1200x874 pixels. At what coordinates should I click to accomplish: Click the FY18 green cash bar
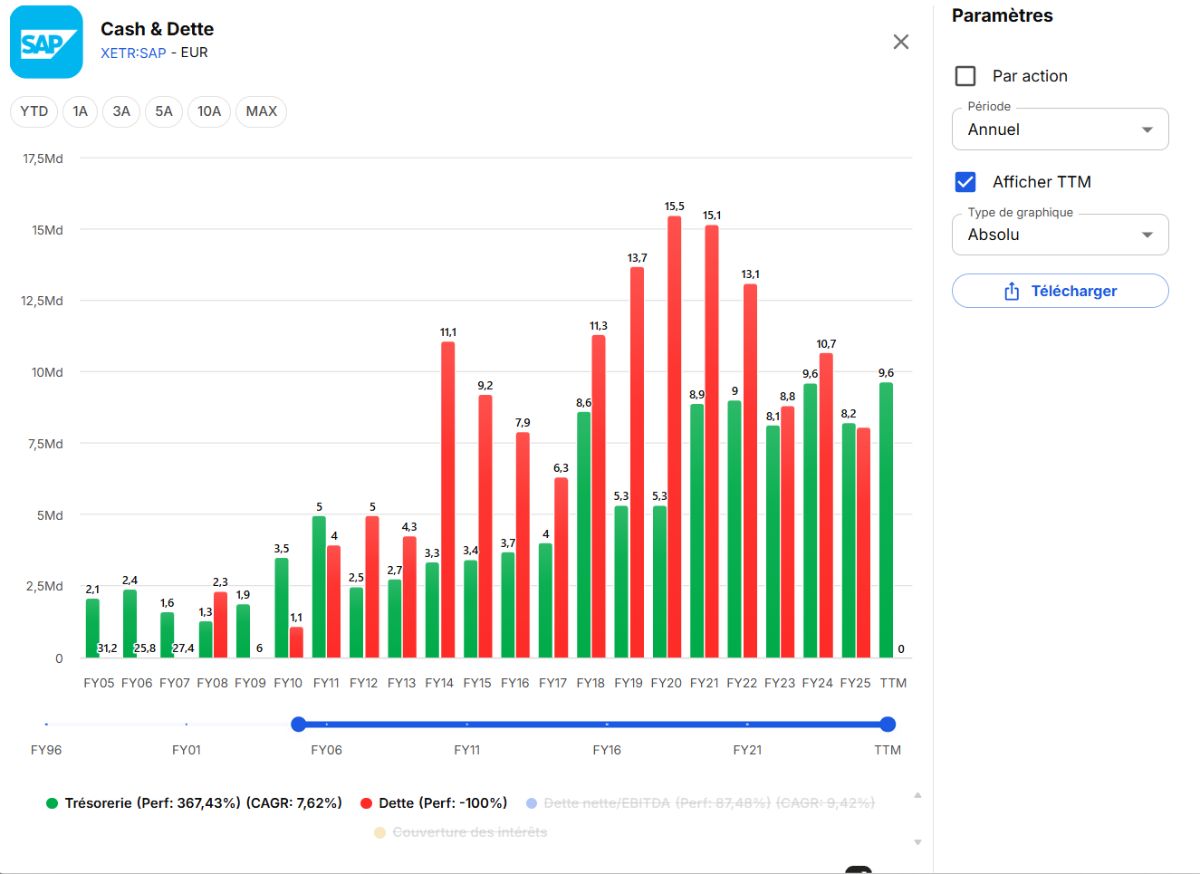tap(584, 535)
